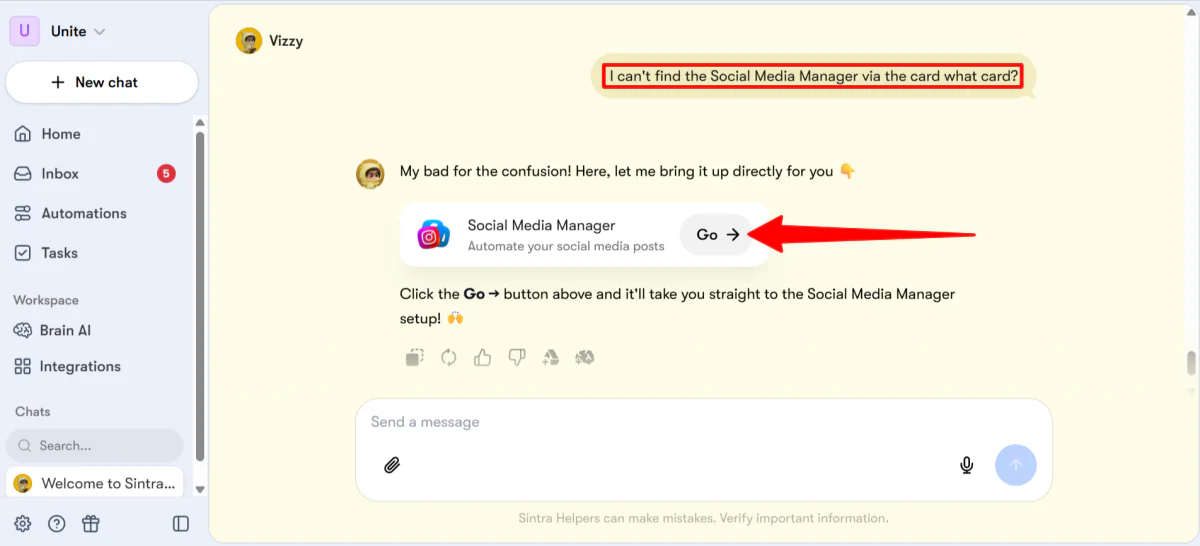This screenshot has height=546, width=1200.
Task: Attach a file with the paperclip
Action: [392, 465]
